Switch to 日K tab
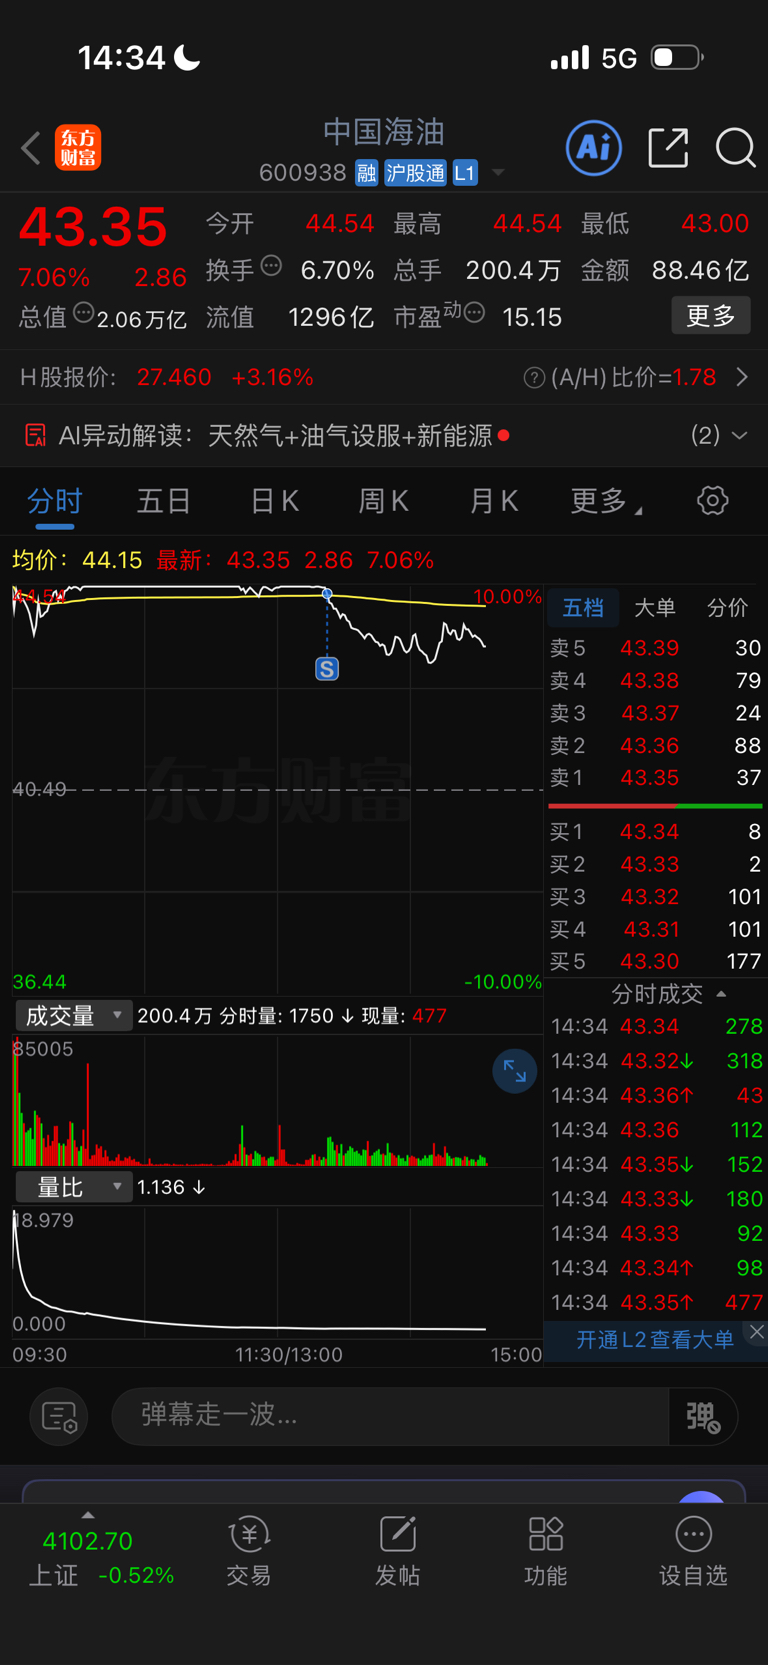Screen dimensions: 769x1665 click(274, 501)
